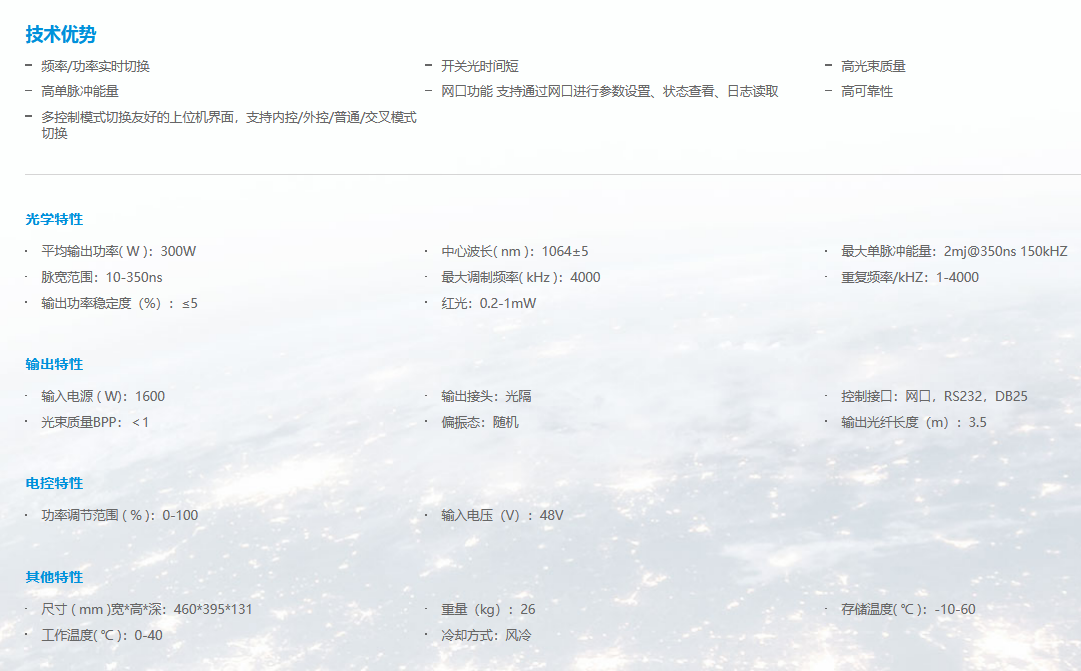
Task: Select the 高单脉冲能量 advantage text
Action: coord(80,91)
